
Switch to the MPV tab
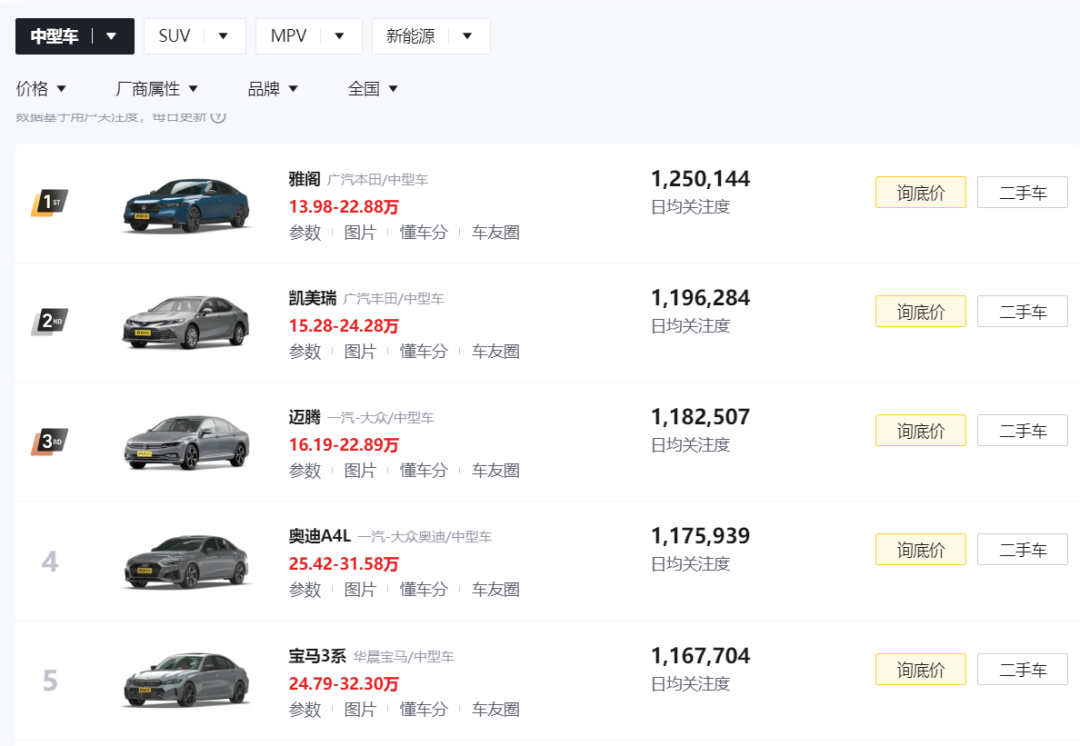click(309, 37)
